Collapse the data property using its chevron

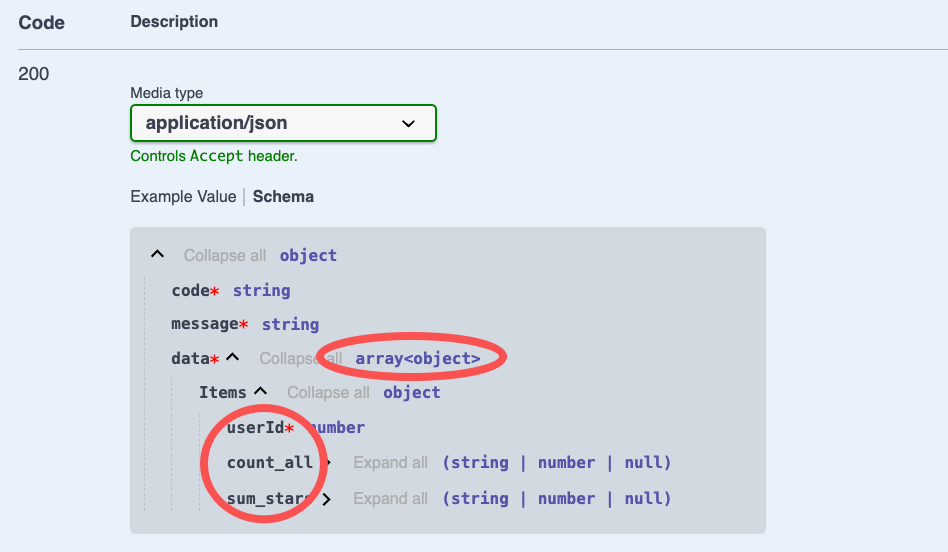[x=233, y=357]
